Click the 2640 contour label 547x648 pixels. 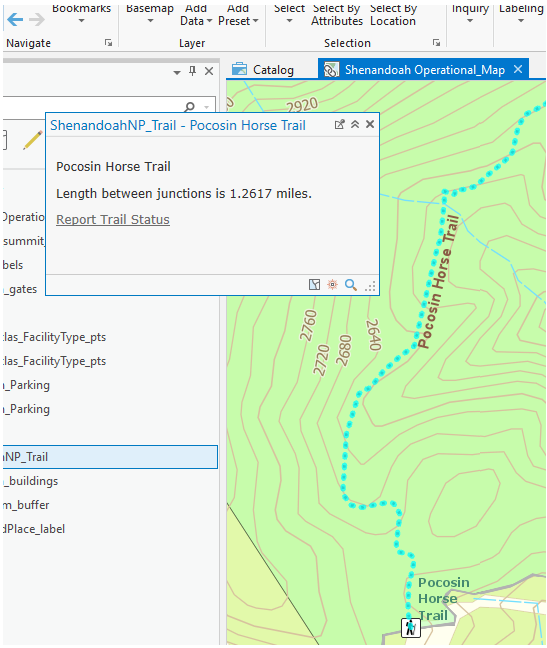[373, 334]
